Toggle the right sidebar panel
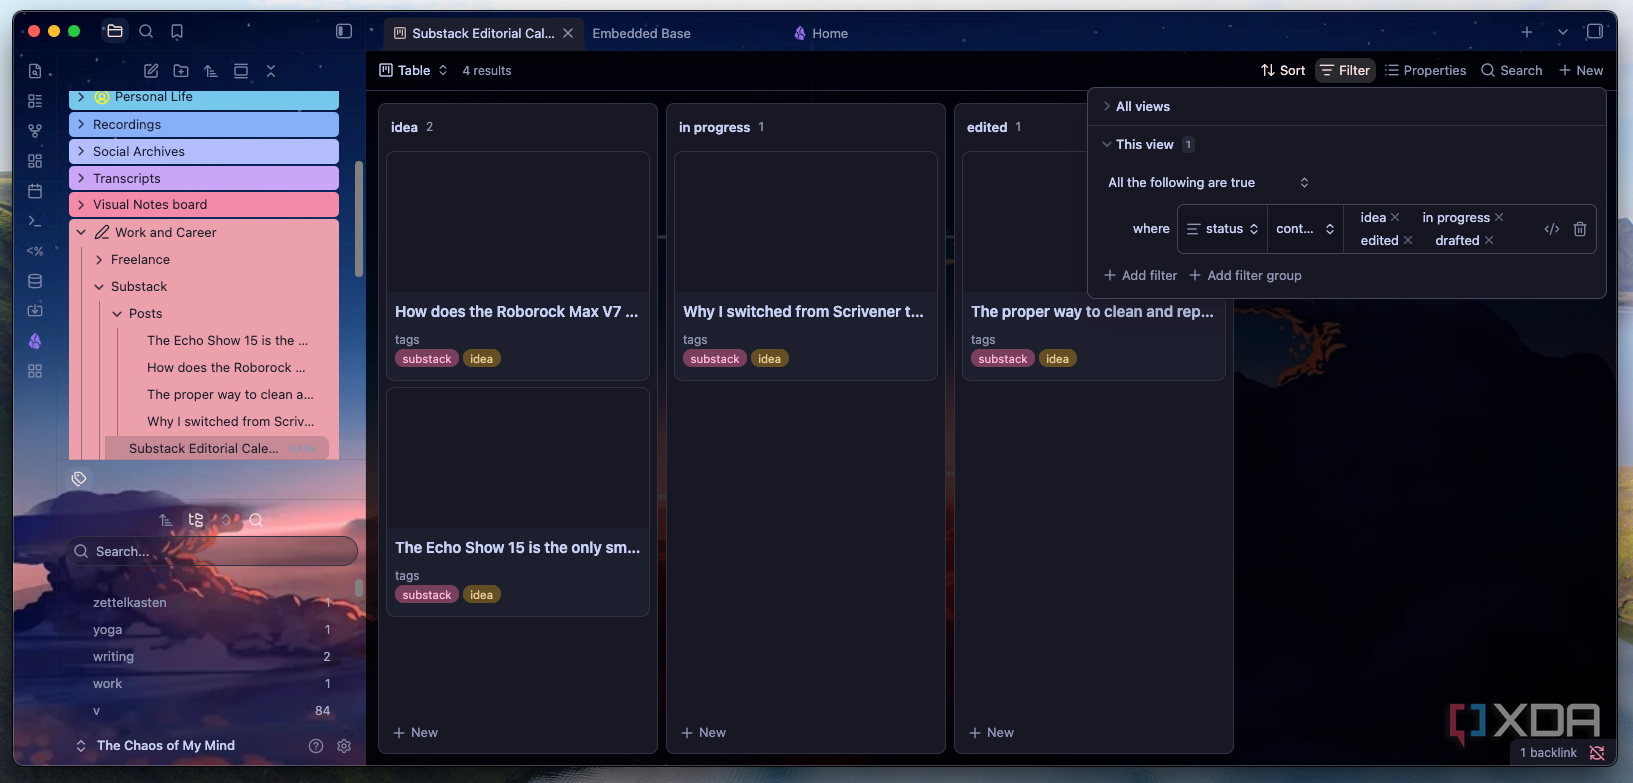This screenshot has height=783, width=1633. [x=1595, y=31]
